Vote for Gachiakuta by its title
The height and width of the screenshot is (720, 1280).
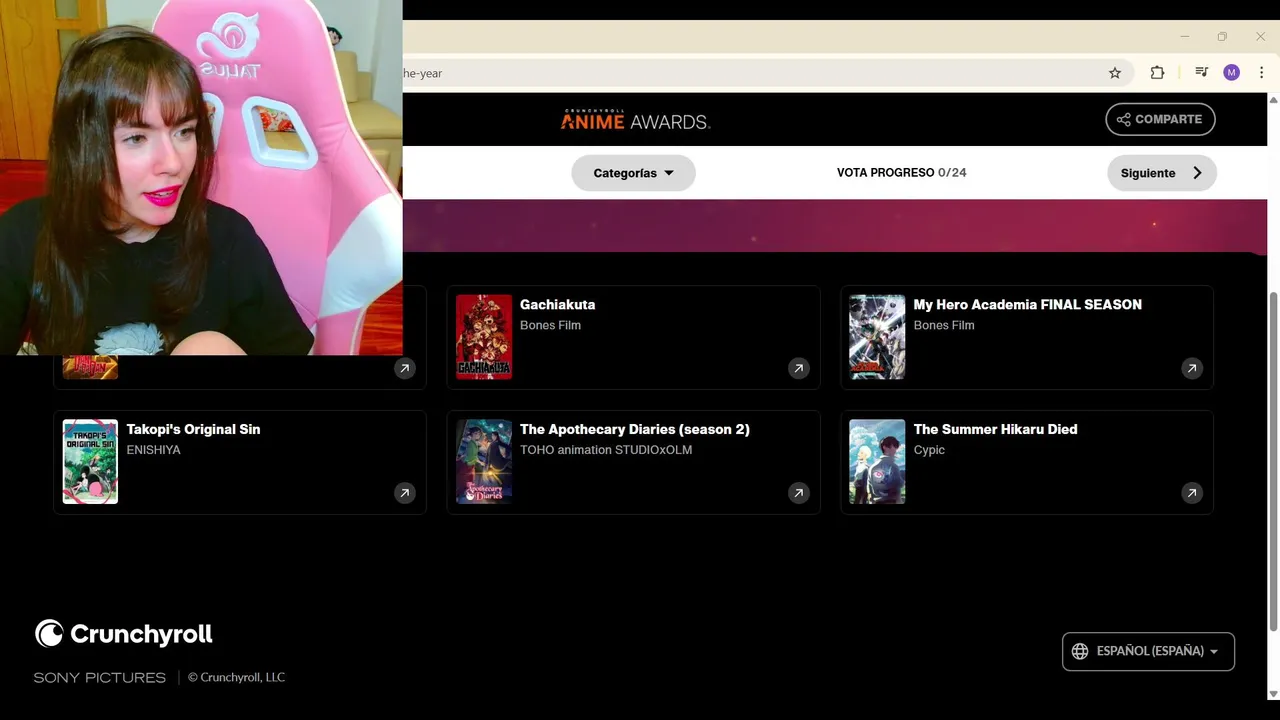[x=557, y=305]
